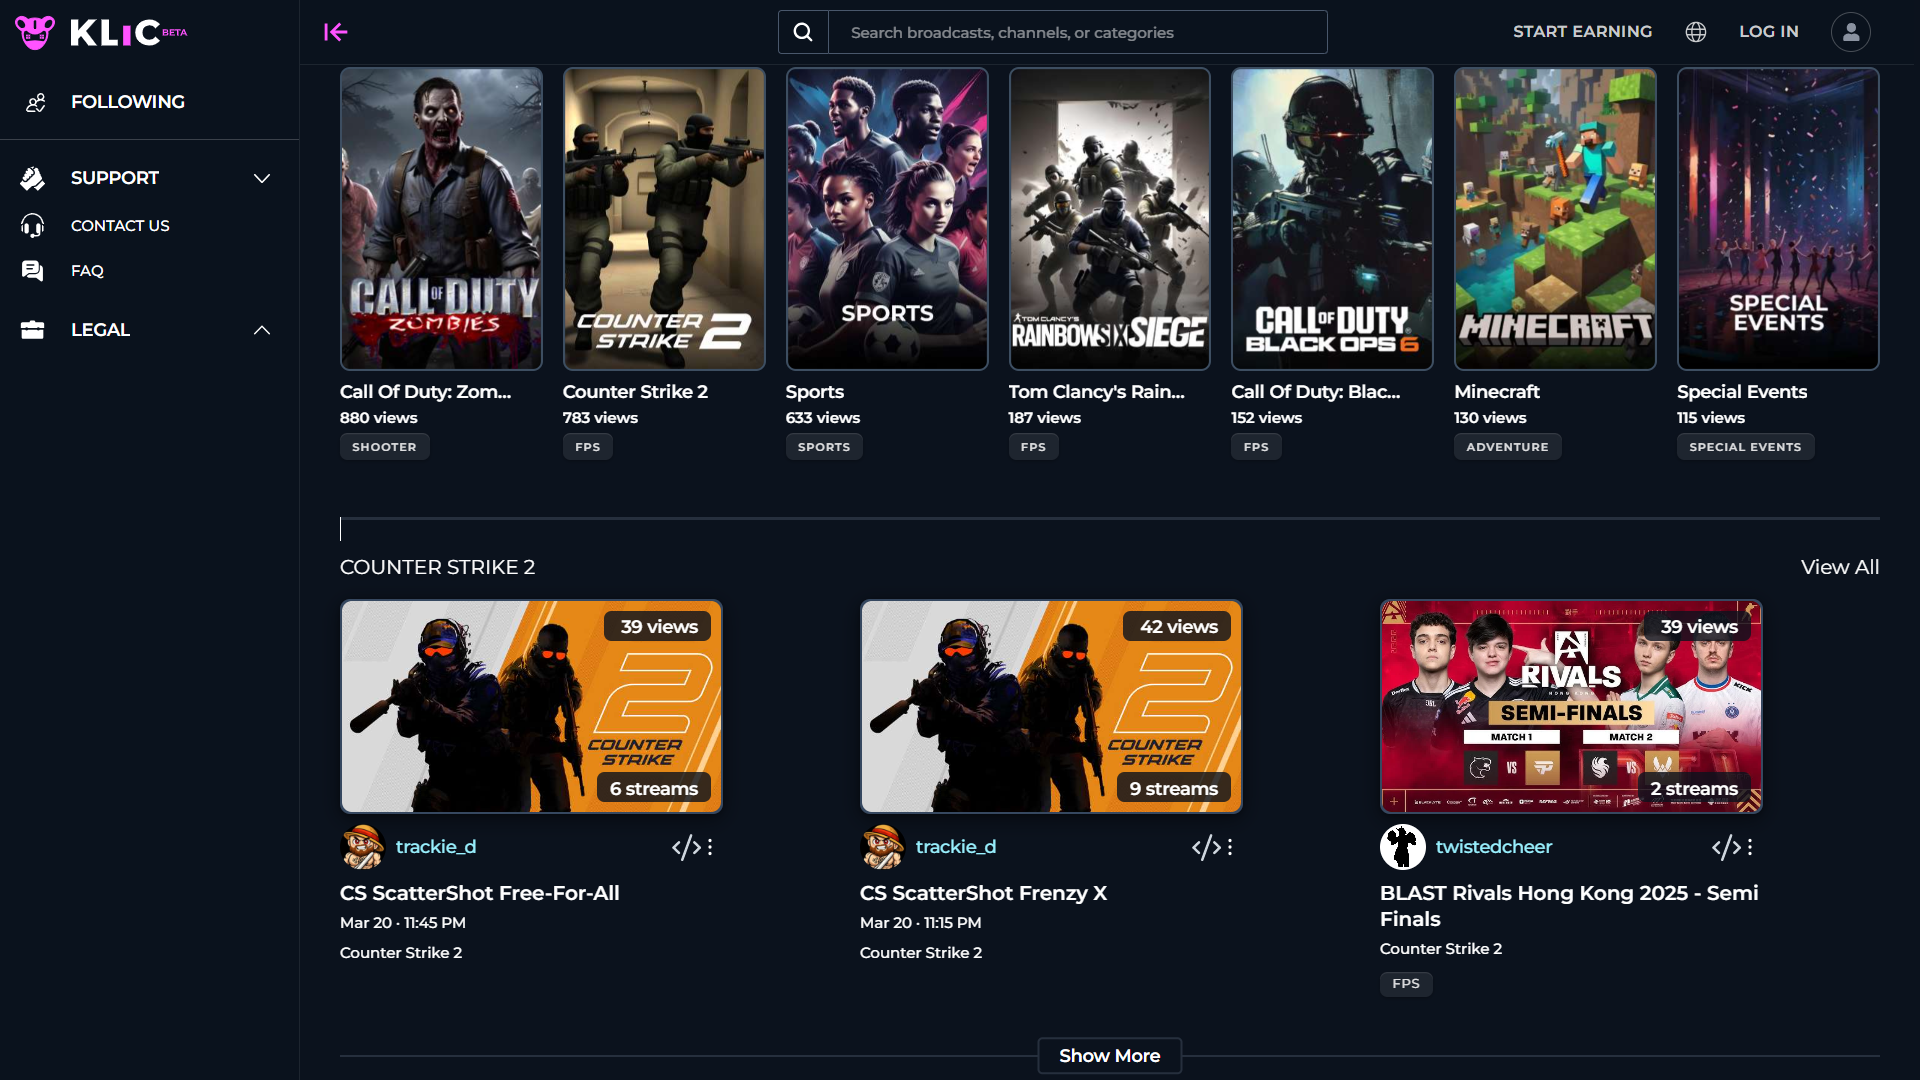Image resolution: width=1920 pixels, height=1080 pixels.
Task: Click the Start Earning link
Action: pyautogui.click(x=1582, y=32)
